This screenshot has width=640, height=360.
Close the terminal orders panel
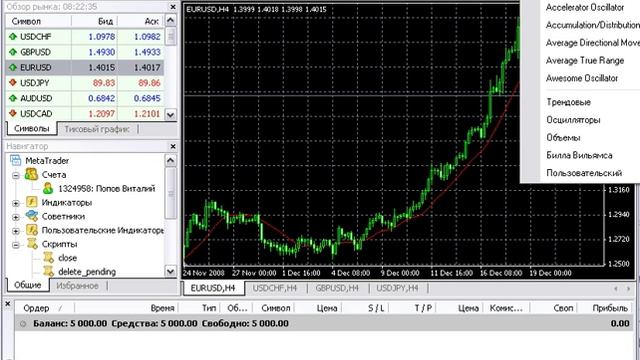tap(7, 304)
